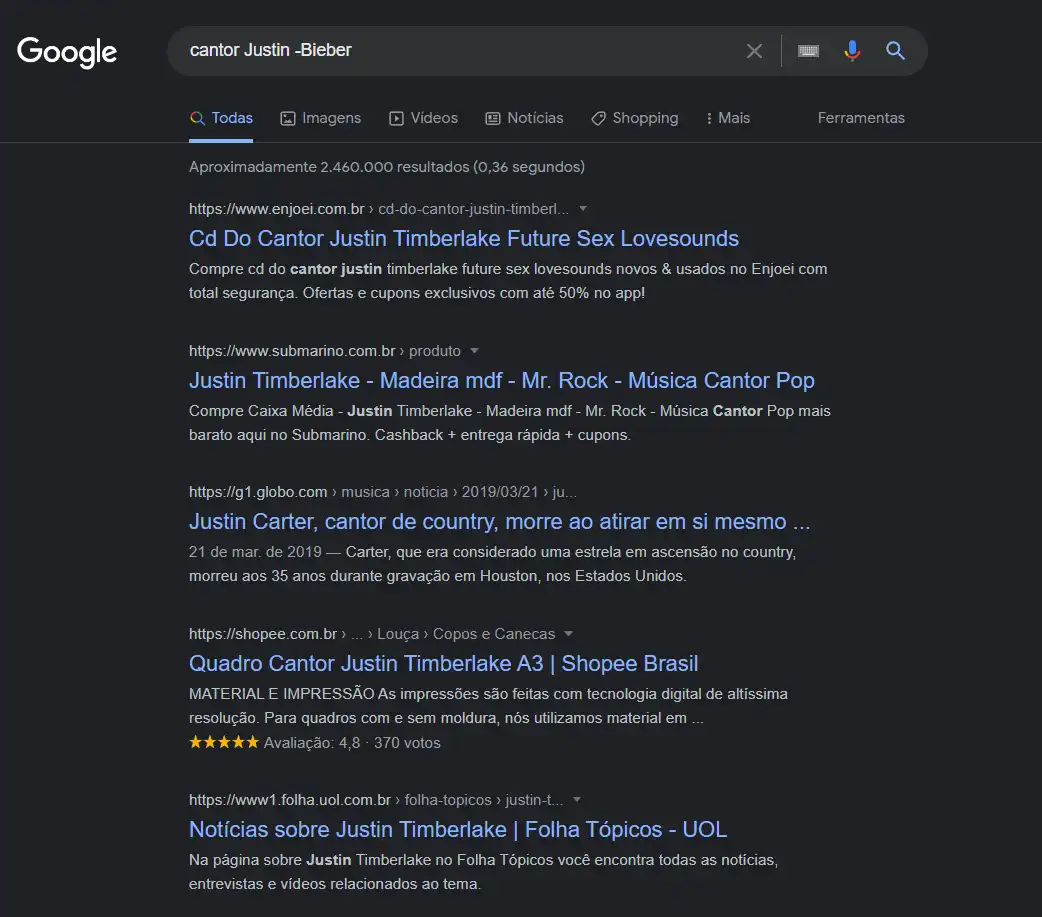
Task: Open the Submarino Justin Timberlake Madeira mdf result
Action: click(x=501, y=381)
